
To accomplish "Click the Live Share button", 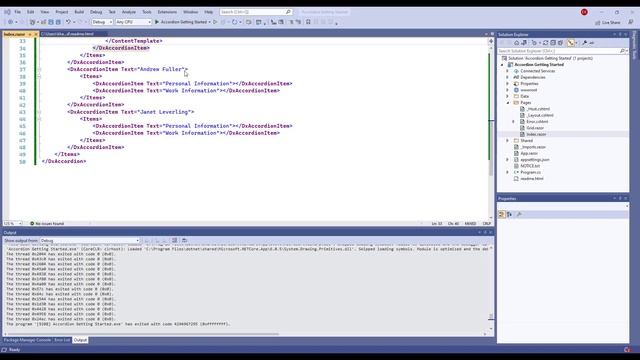I will pos(608,22).
